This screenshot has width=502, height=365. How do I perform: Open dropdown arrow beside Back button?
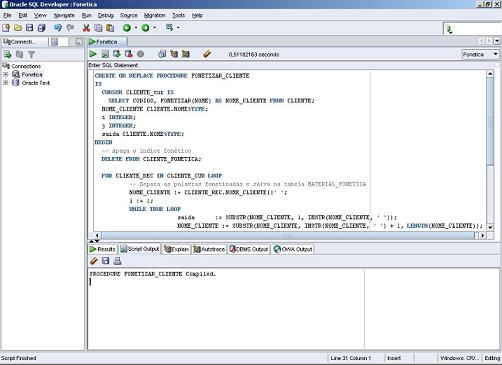(x=136, y=28)
